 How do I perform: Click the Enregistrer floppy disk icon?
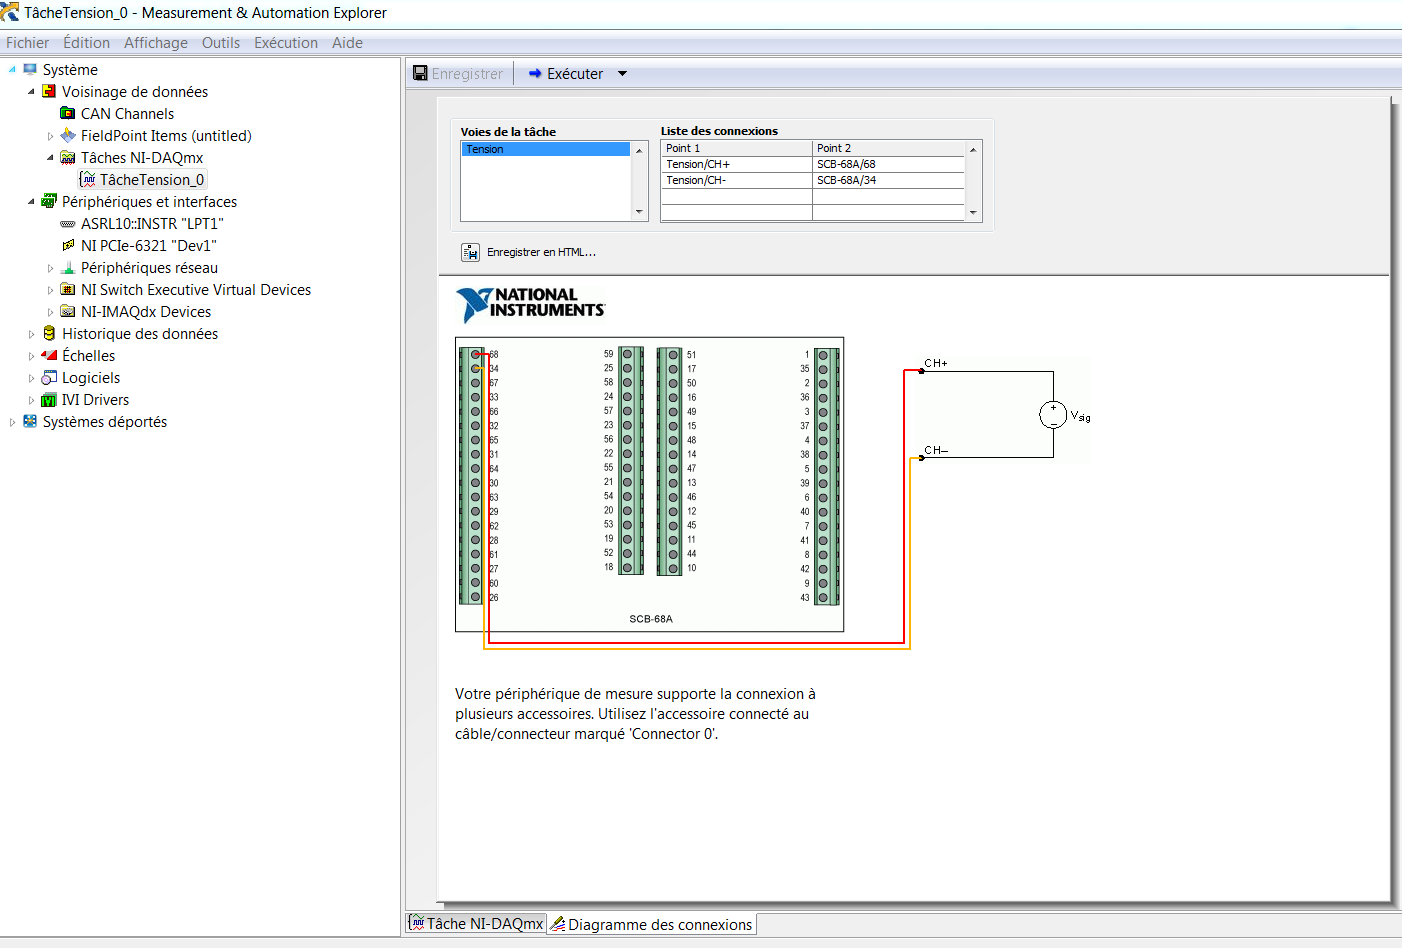(421, 74)
